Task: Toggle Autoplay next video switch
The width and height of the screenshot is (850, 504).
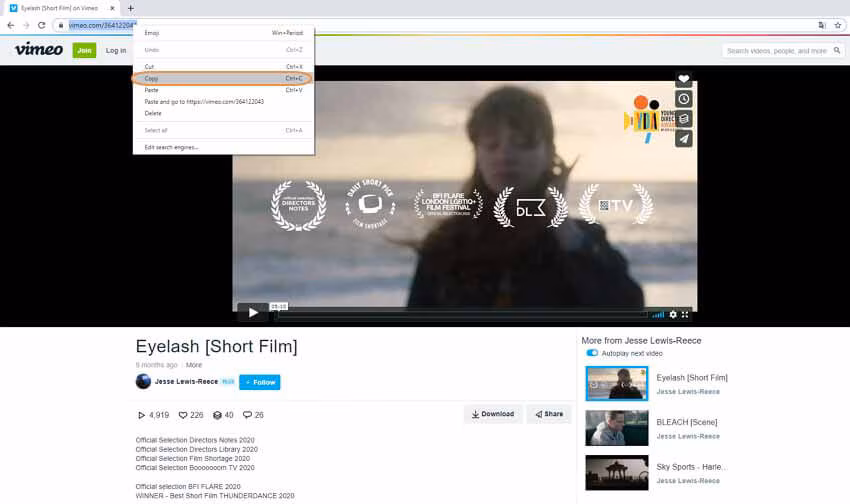Action: [592, 353]
